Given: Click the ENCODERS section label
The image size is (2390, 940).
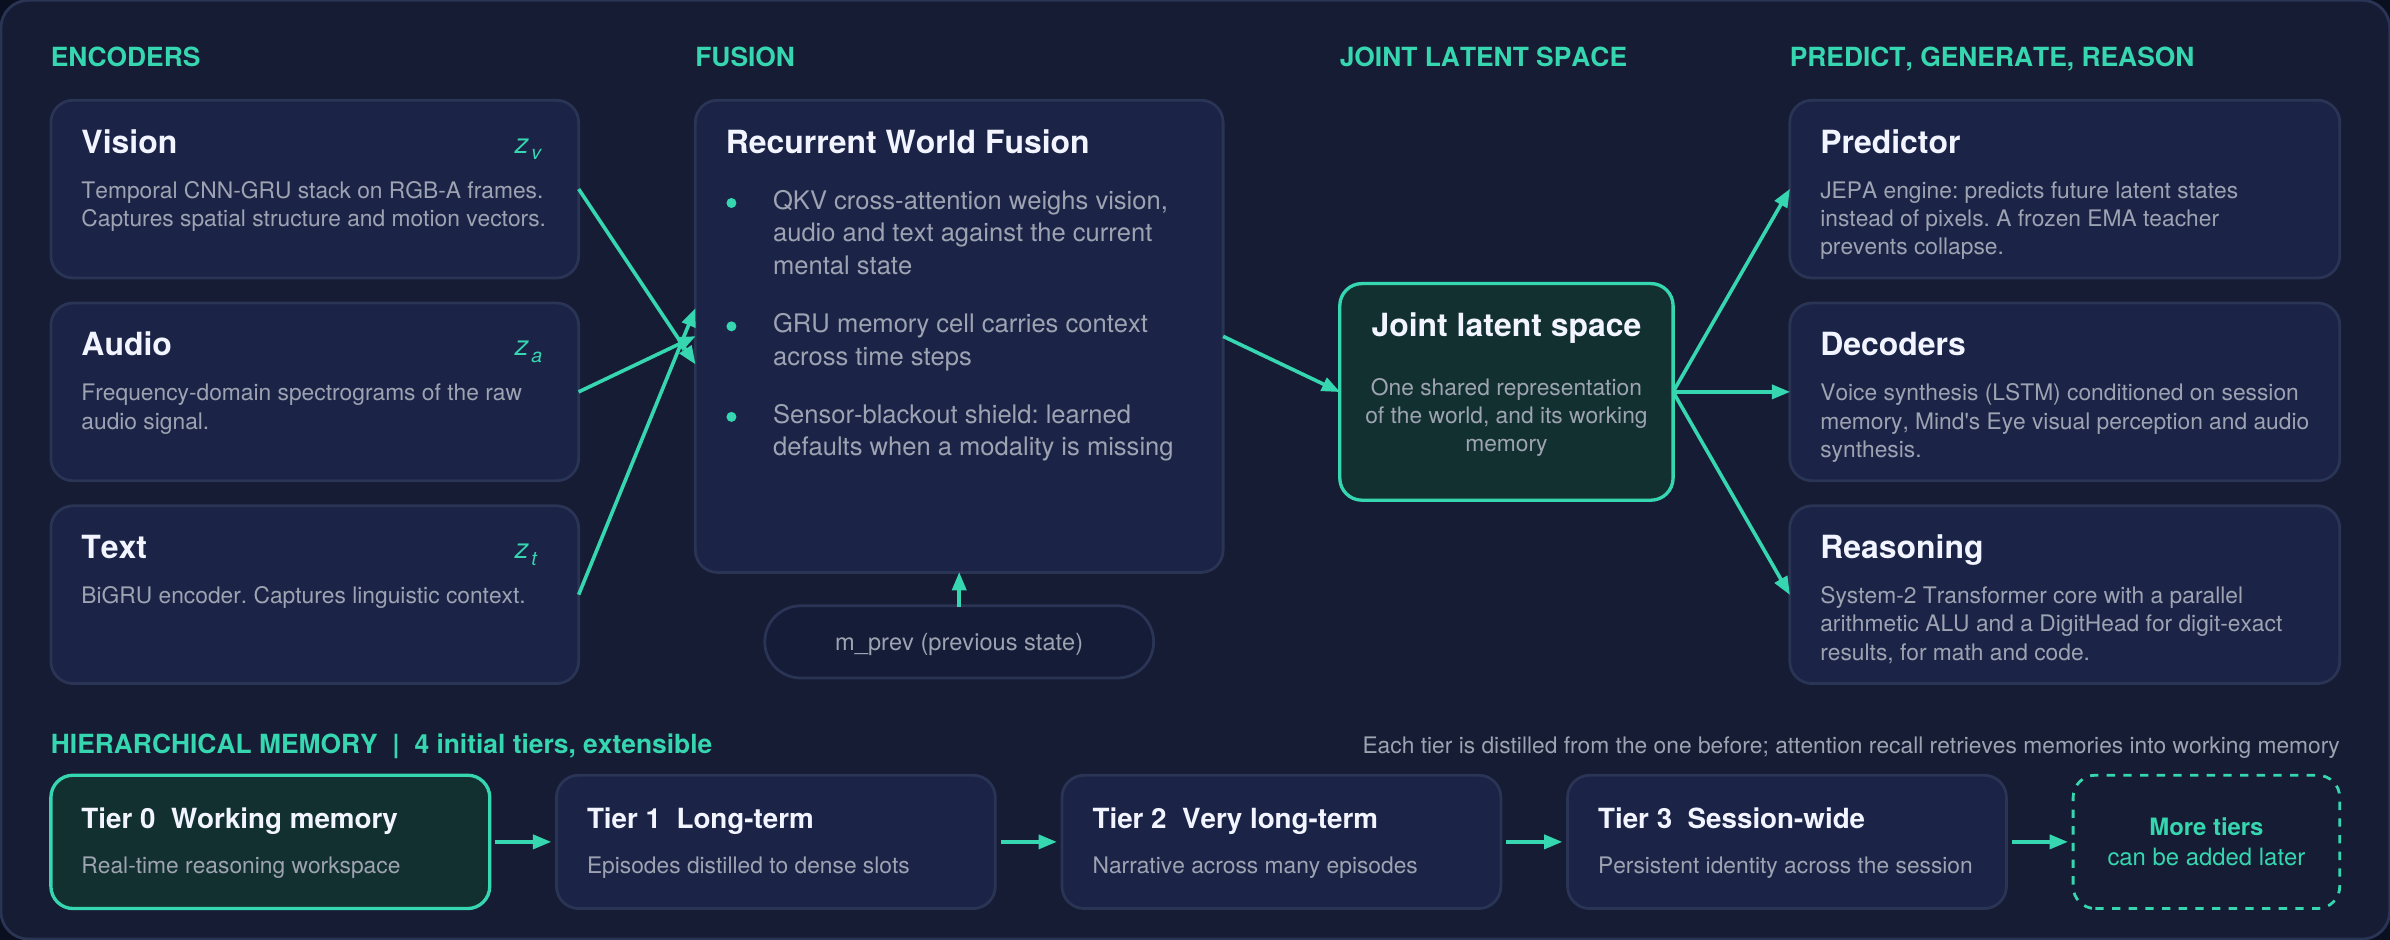Looking at the screenshot, I should pyautogui.click(x=126, y=57).
